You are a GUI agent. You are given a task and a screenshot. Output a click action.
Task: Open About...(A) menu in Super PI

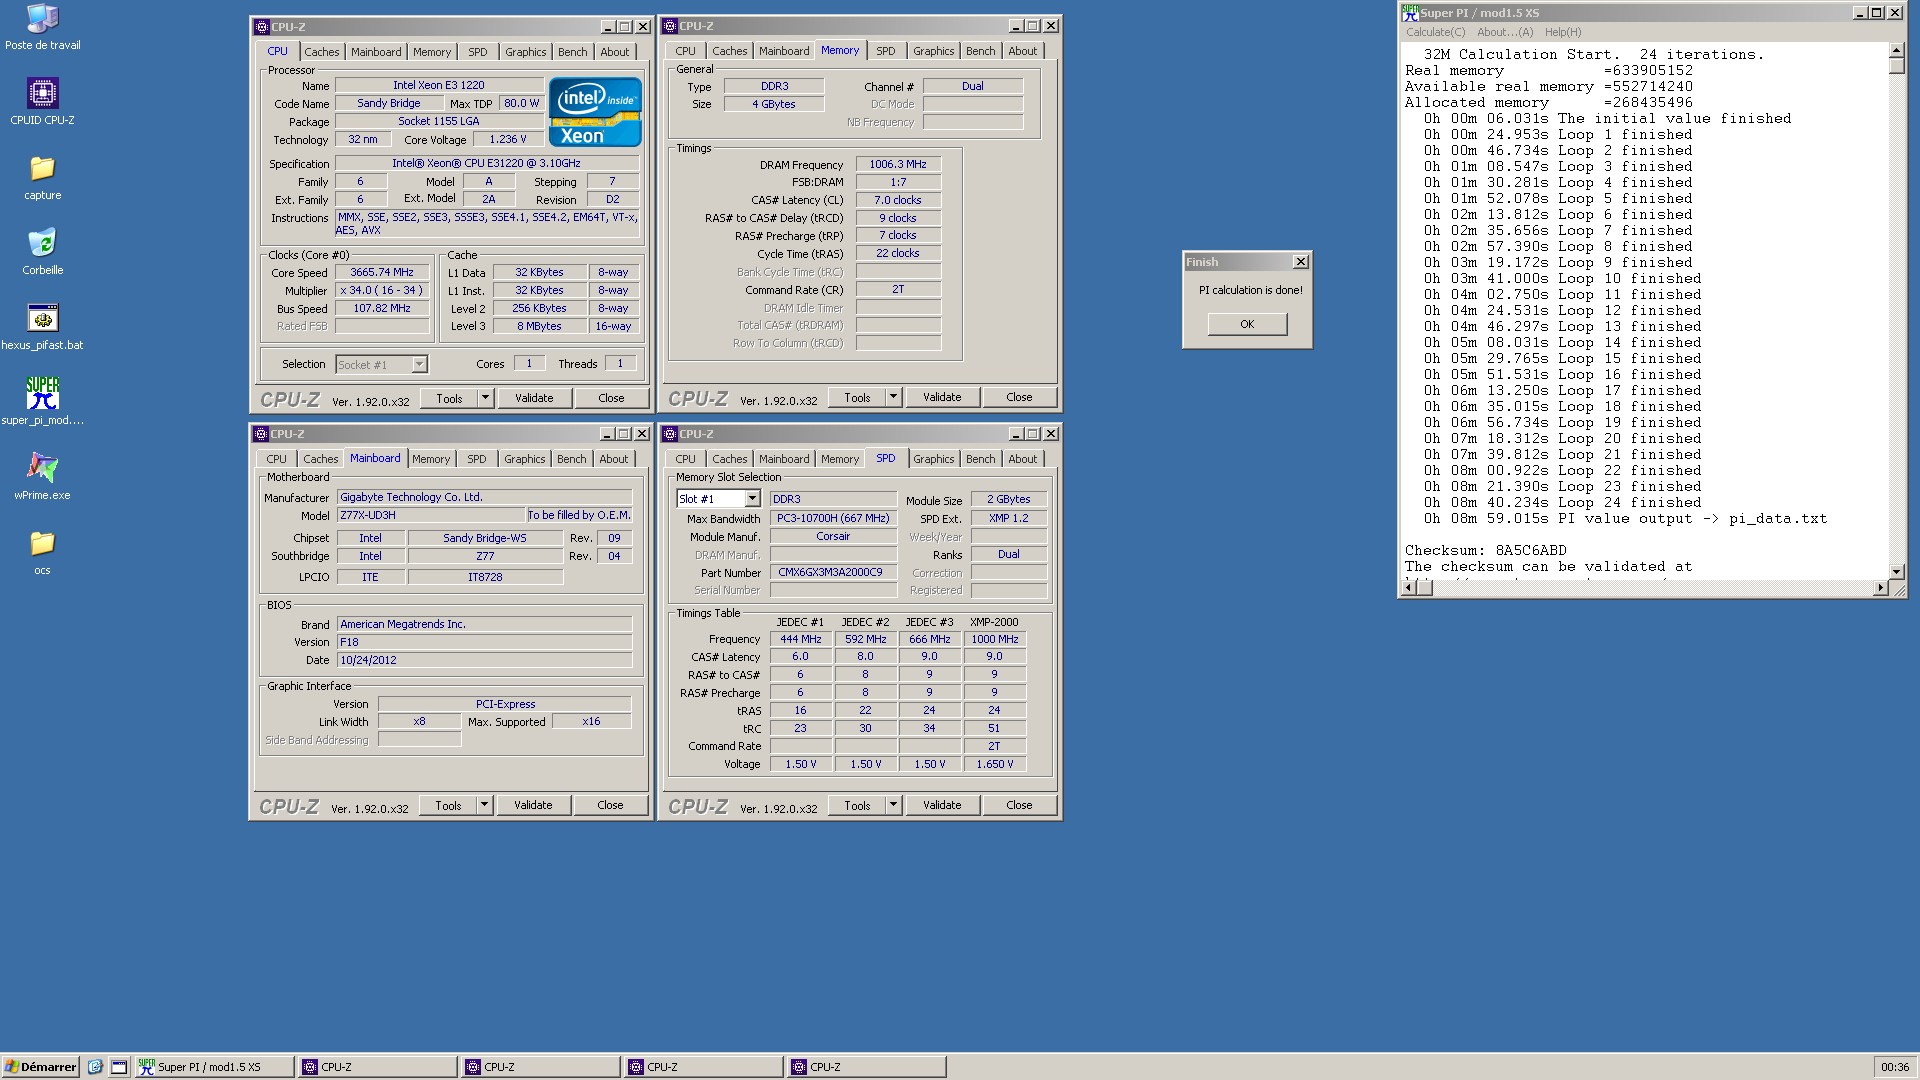click(x=1505, y=32)
